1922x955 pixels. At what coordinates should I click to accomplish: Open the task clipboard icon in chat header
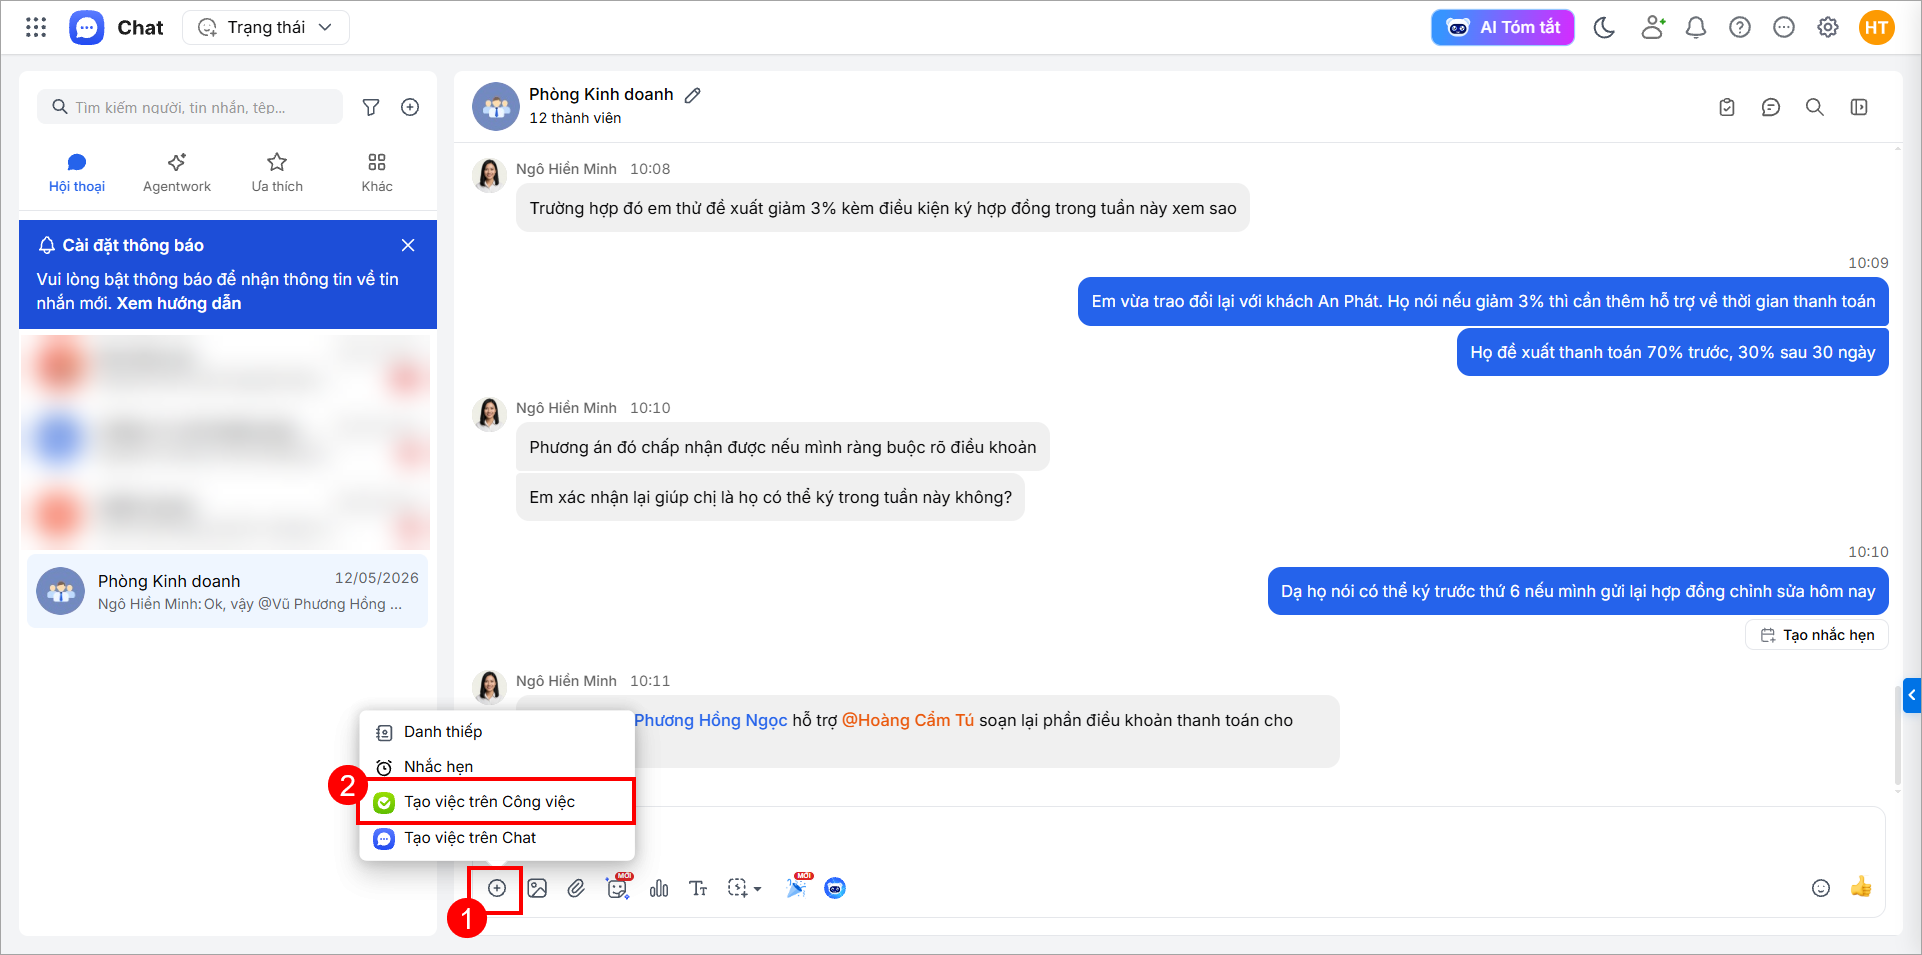[1727, 107]
